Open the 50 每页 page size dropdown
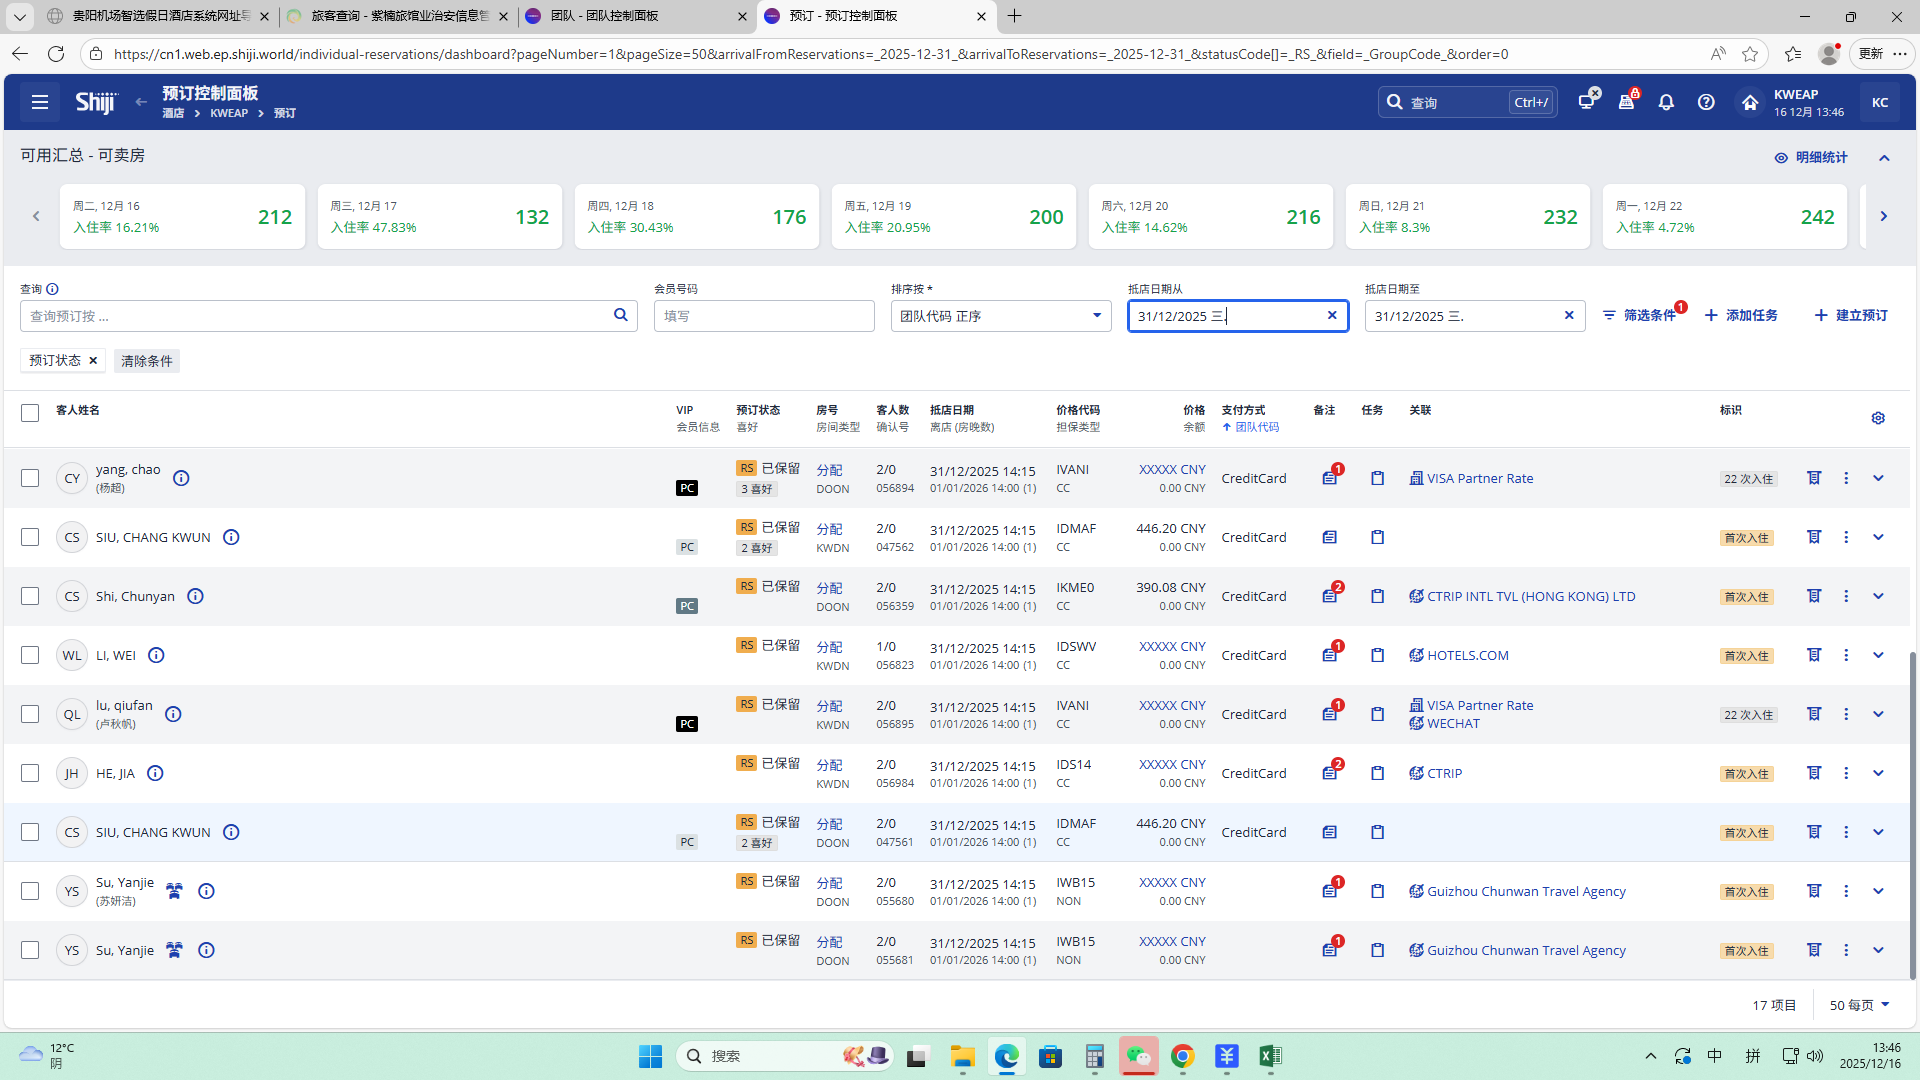1920x1080 pixels. [1859, 1005]
